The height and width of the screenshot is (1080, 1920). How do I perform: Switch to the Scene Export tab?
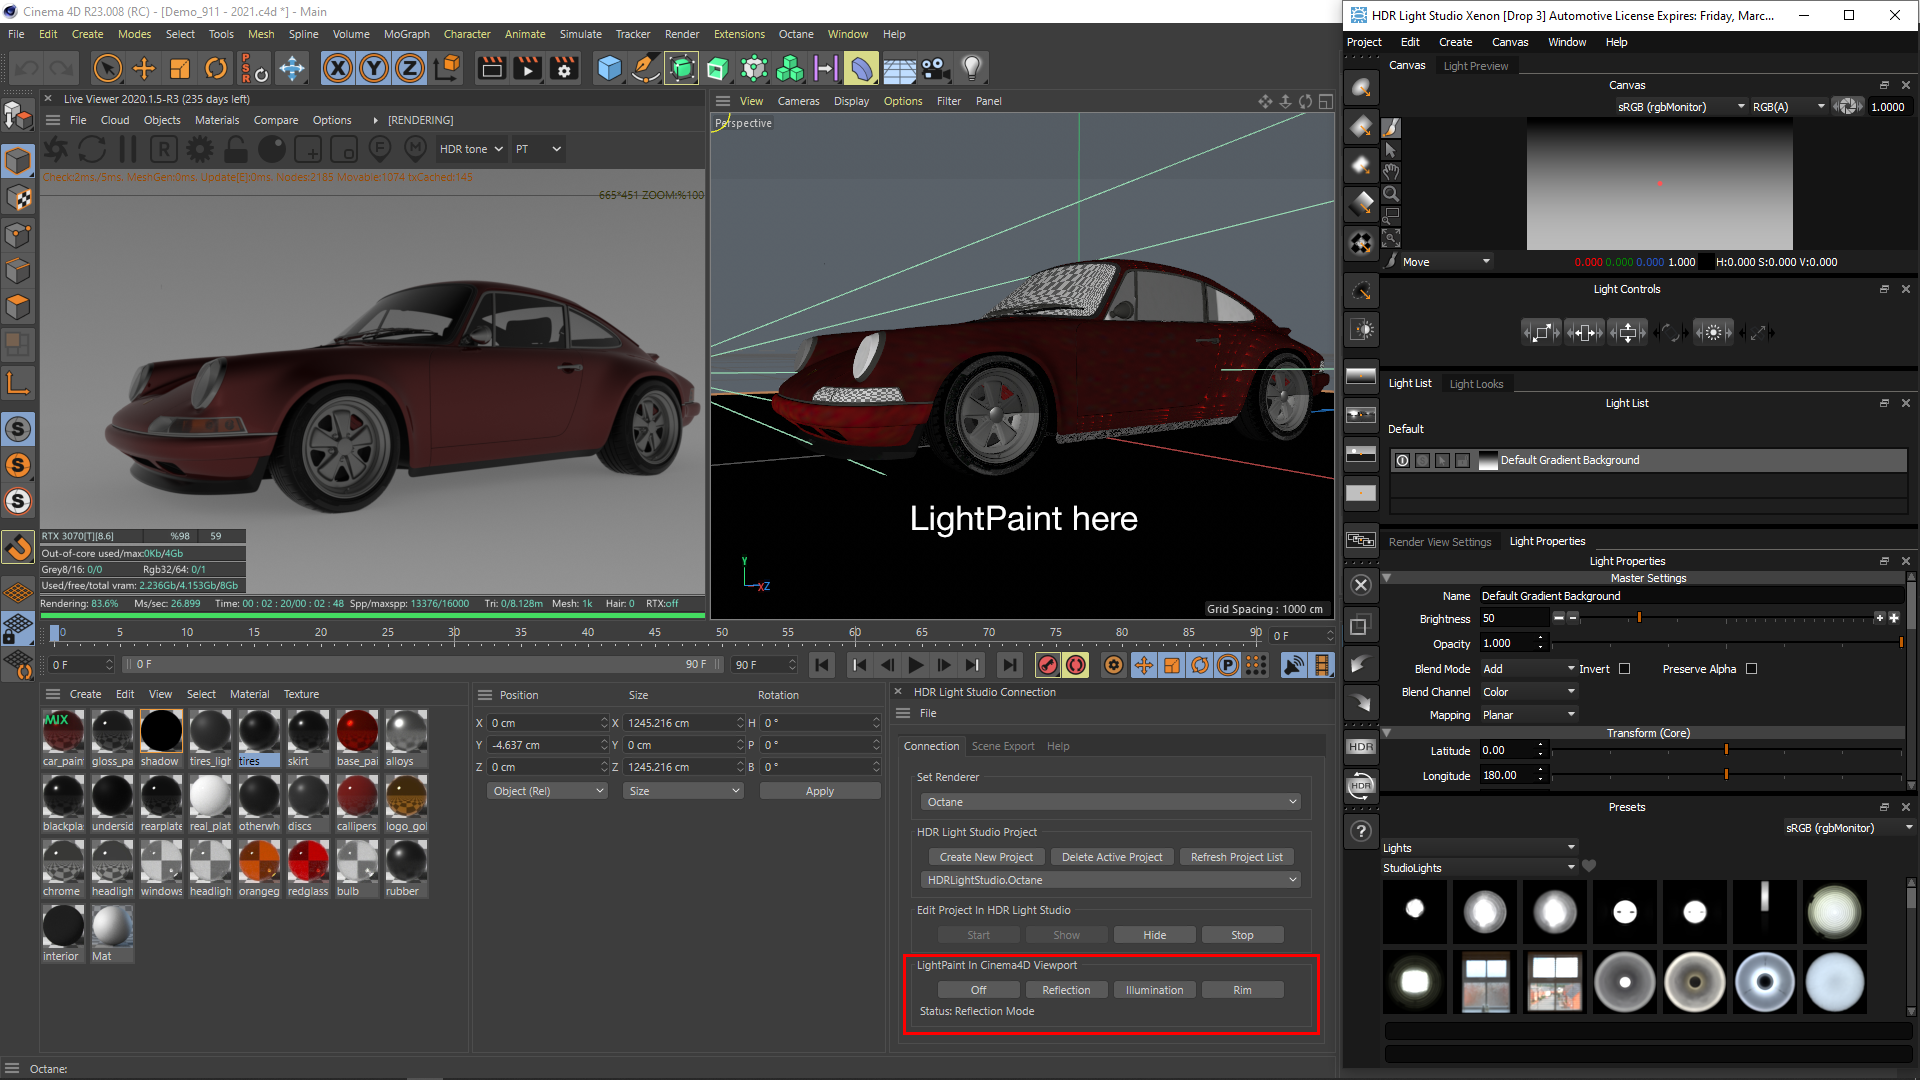coord(1003,746)
